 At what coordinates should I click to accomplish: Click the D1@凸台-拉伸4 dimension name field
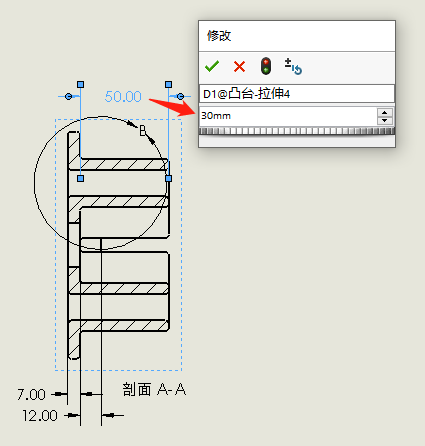297,94
